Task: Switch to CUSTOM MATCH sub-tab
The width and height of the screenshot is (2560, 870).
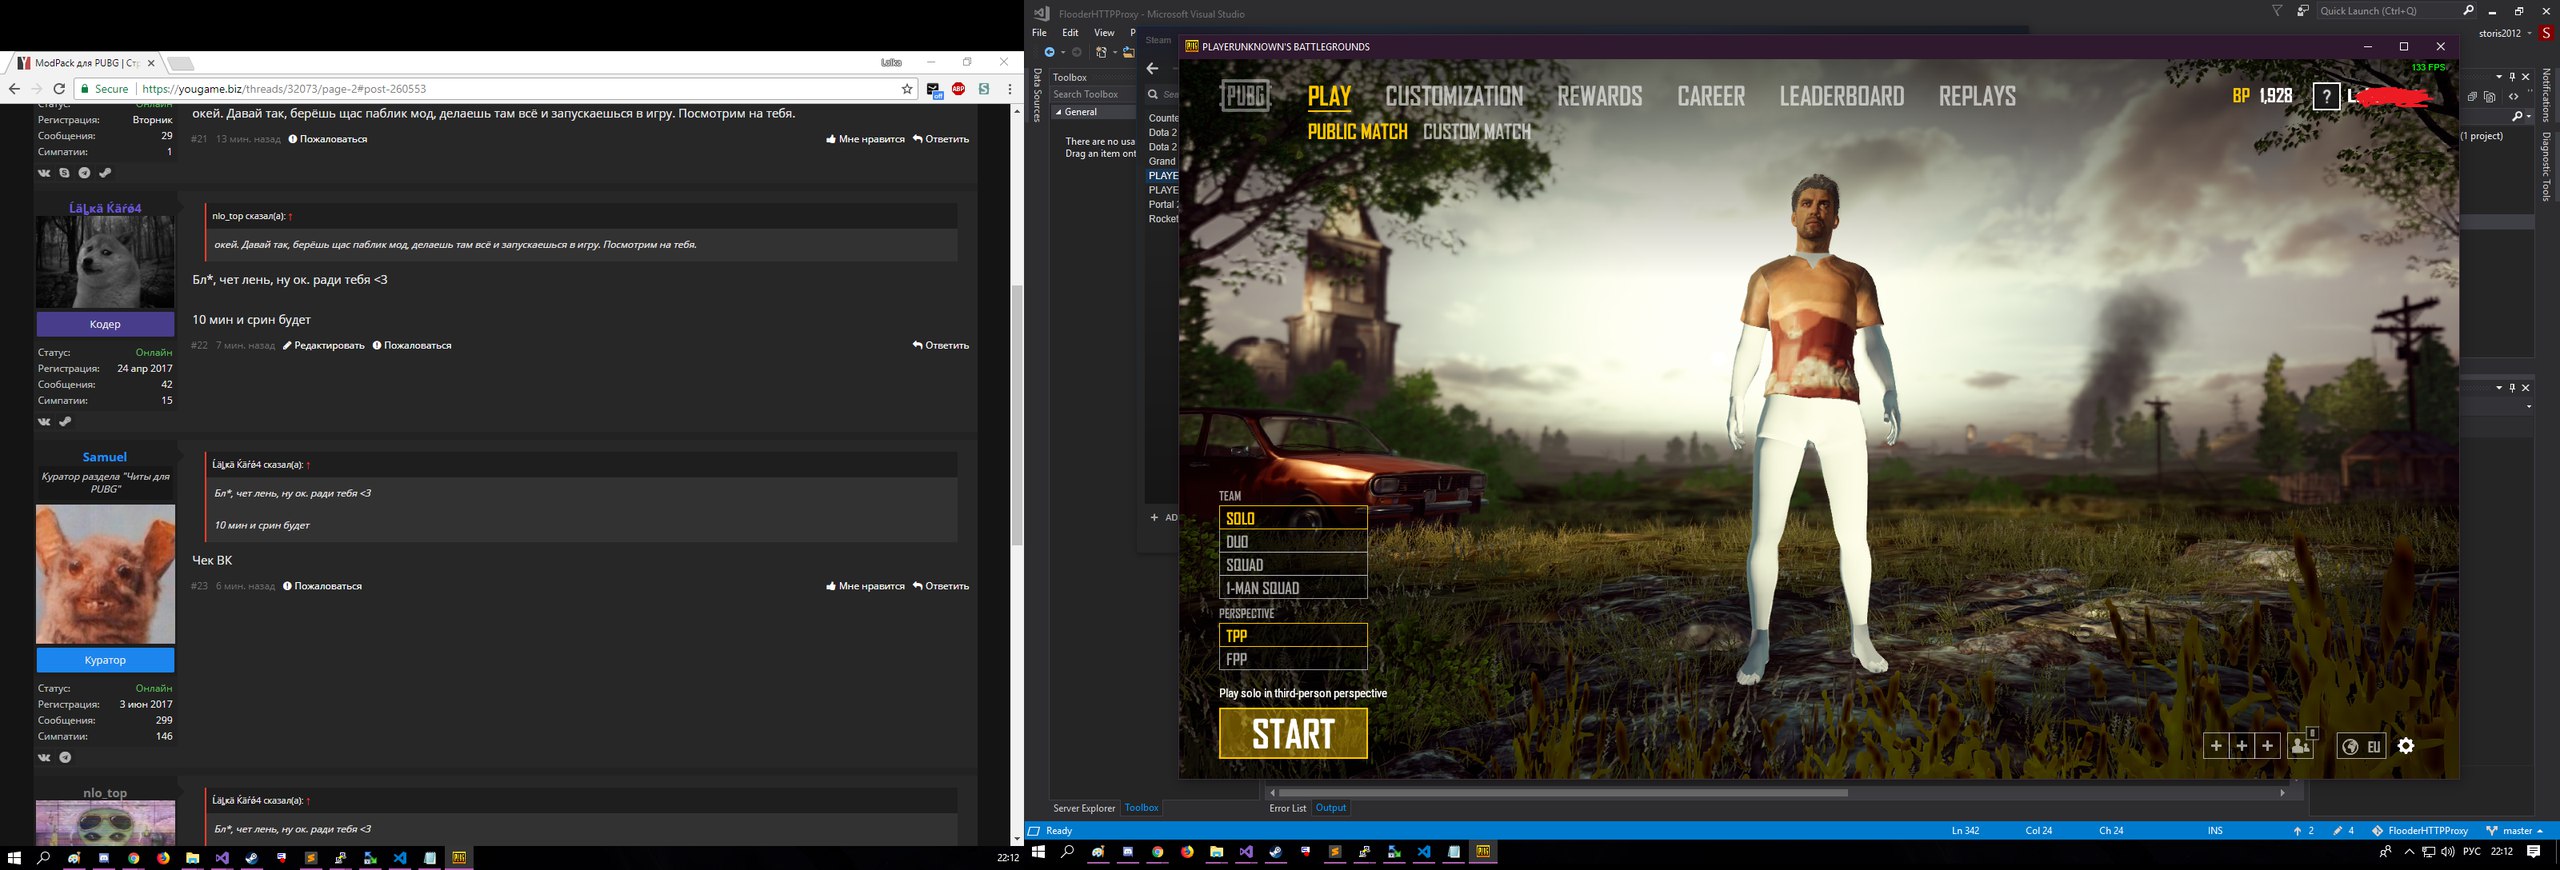Action: point(1476,132)
